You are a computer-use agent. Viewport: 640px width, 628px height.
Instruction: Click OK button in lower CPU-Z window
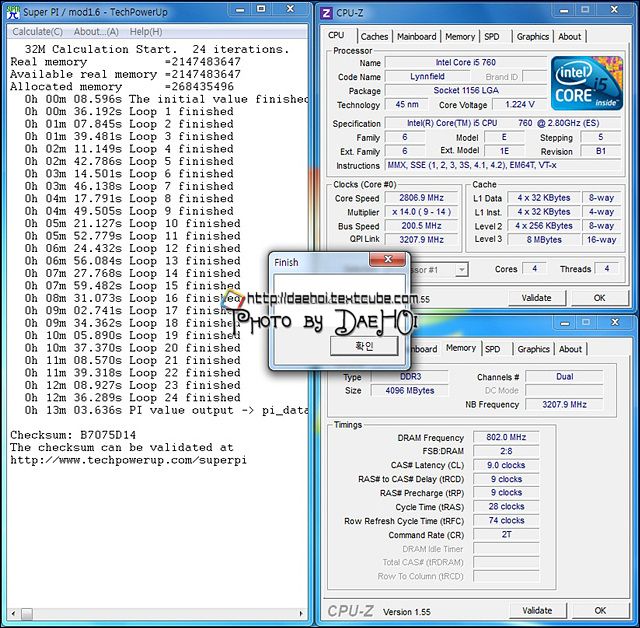tap(600, 610)
